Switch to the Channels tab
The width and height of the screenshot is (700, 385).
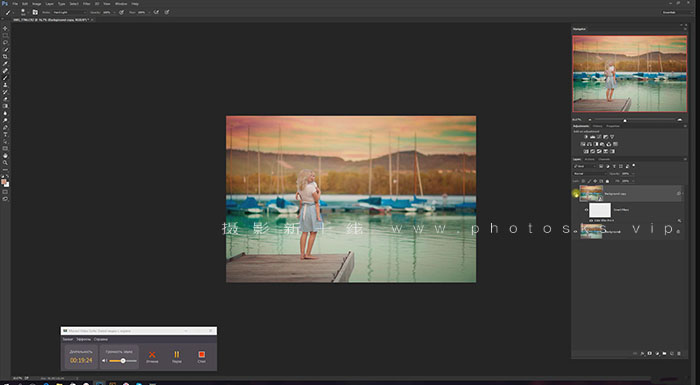coord(604,159)
